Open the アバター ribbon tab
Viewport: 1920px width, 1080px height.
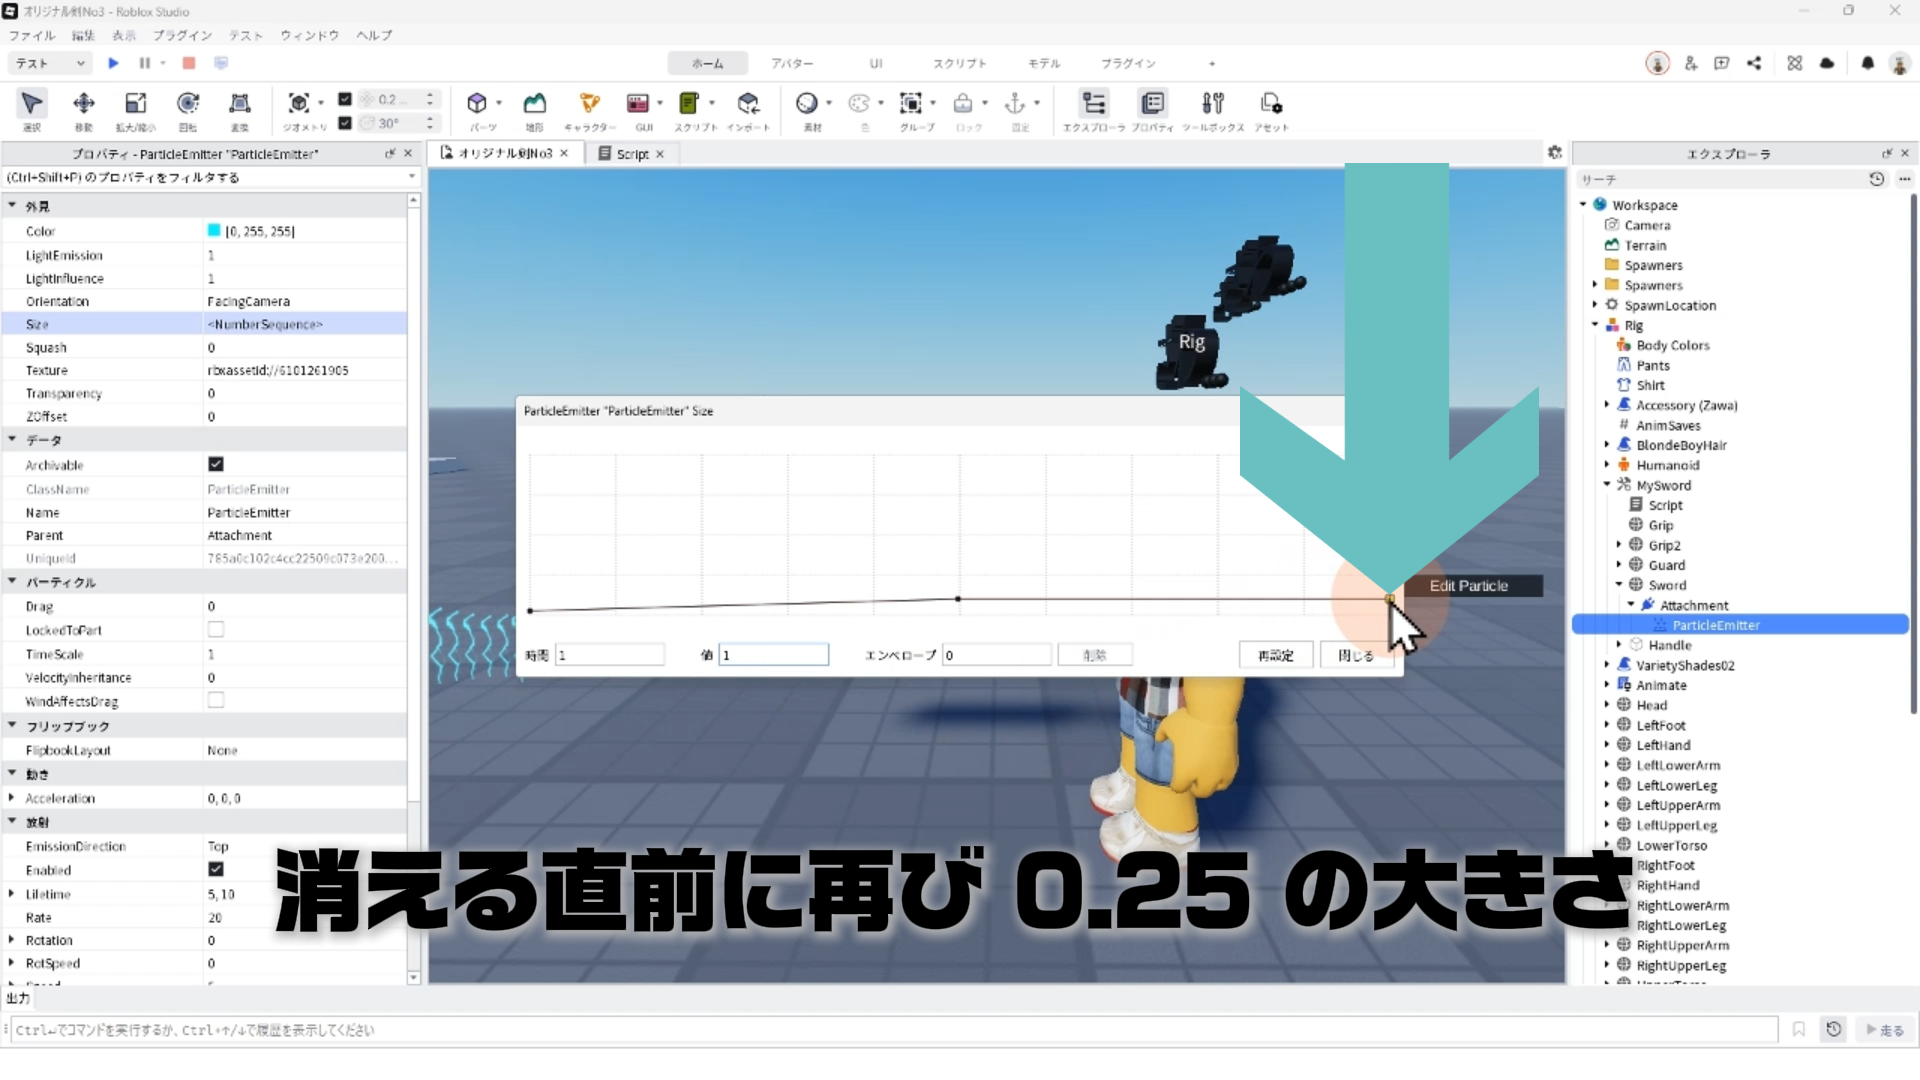point(791,63)
